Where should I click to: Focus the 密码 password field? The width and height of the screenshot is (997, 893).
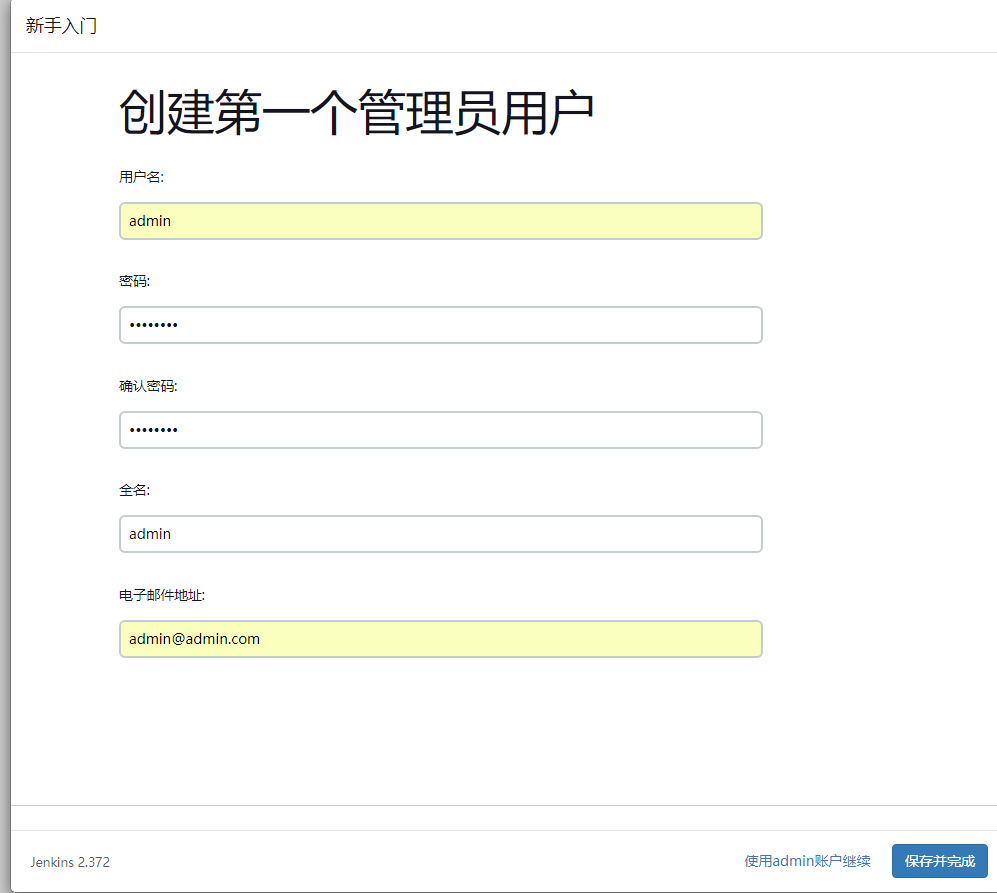pyautogui.click(x=440, y=325)
